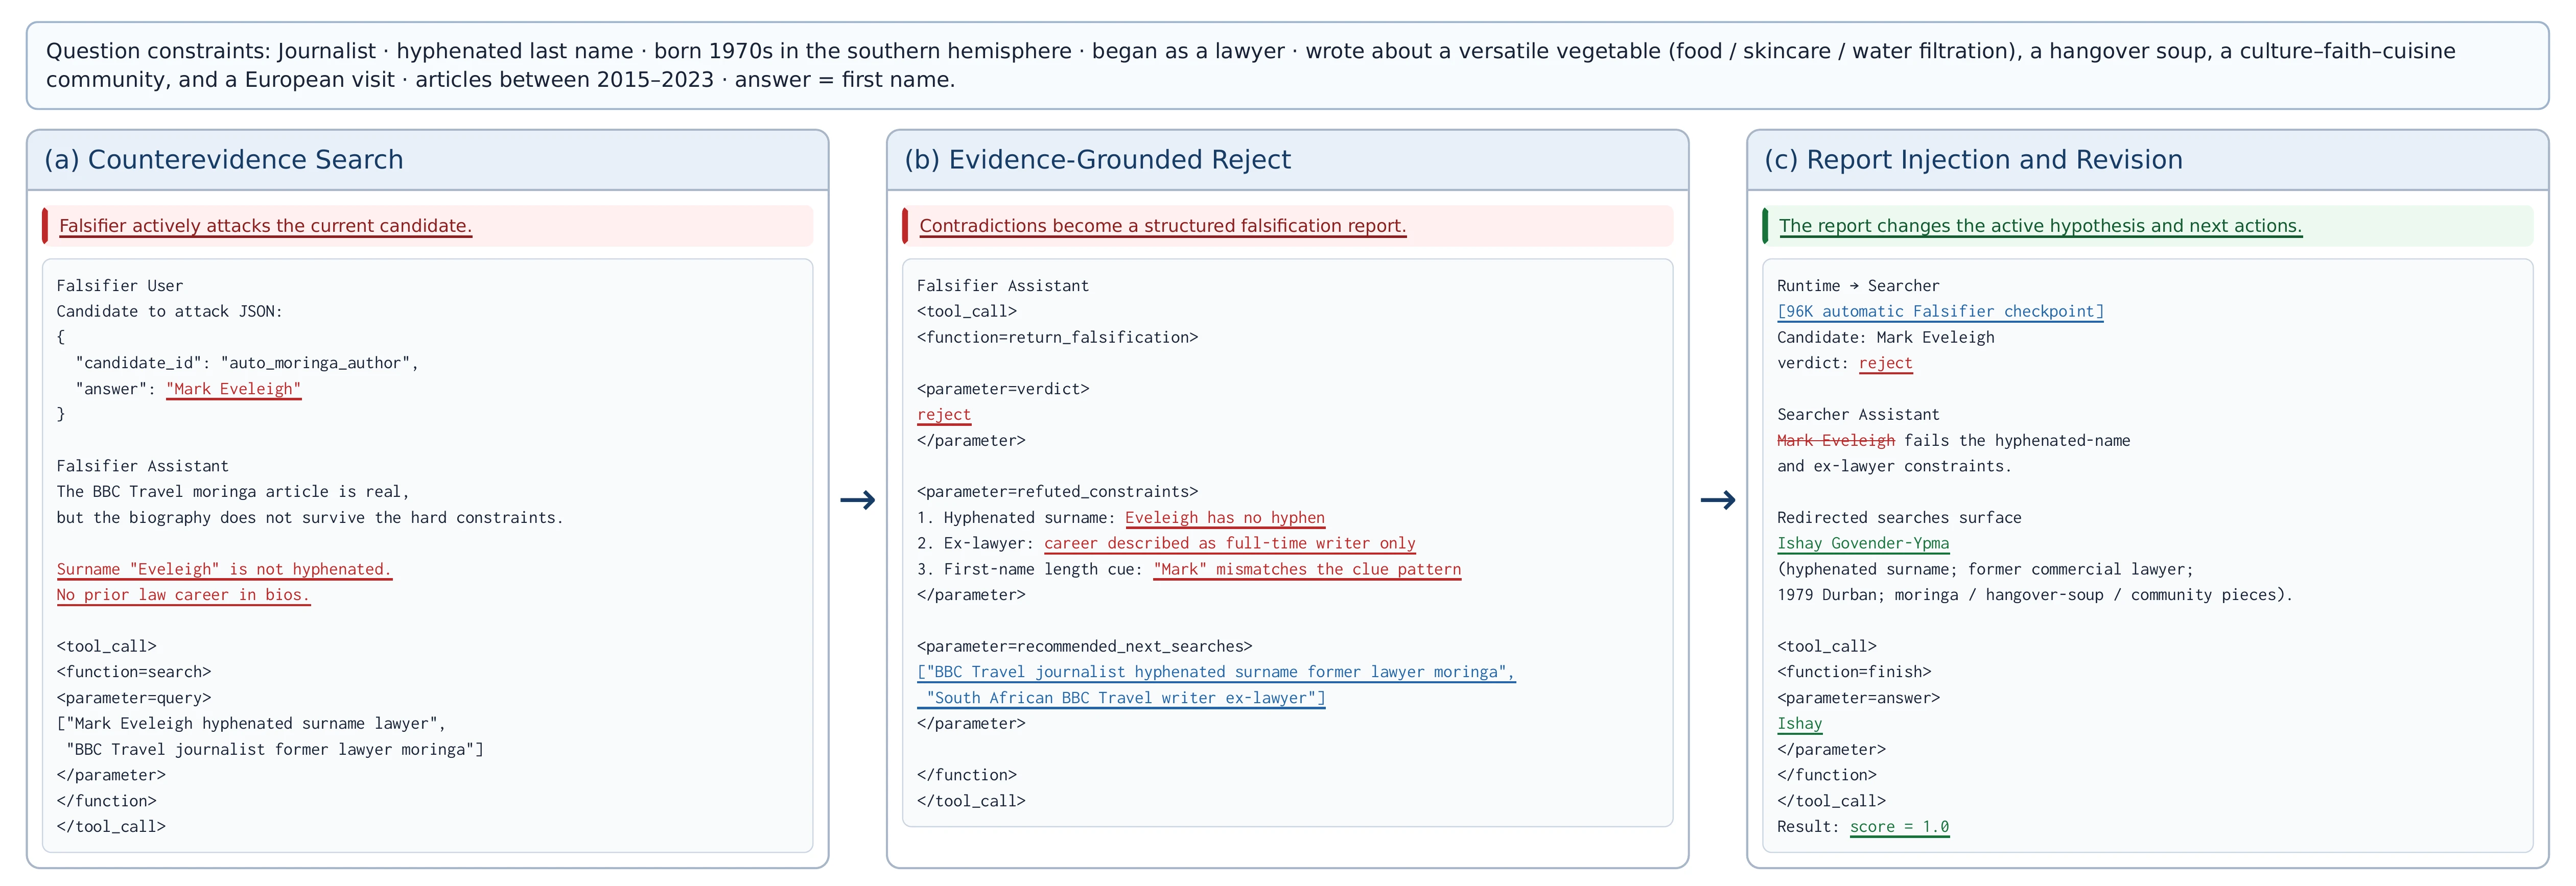The width and height of the screenshot is (2576, 886).
Task: Click "Falsifier User" label in panel (a)
Action: click(120, 286)
